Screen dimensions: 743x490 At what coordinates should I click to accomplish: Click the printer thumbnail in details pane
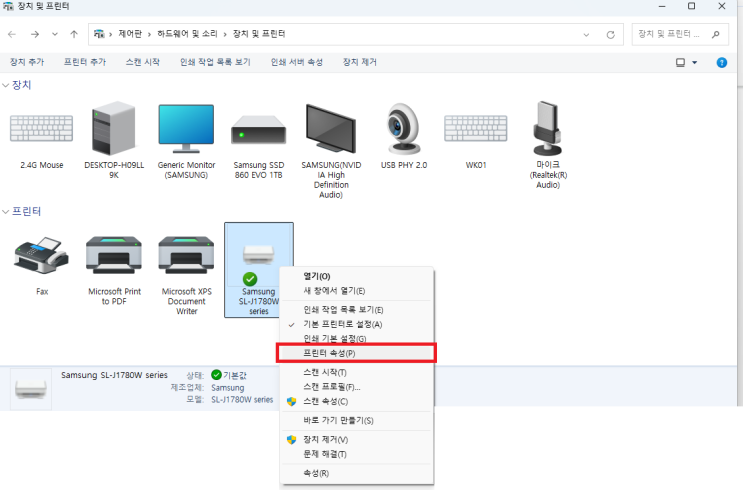31,389
